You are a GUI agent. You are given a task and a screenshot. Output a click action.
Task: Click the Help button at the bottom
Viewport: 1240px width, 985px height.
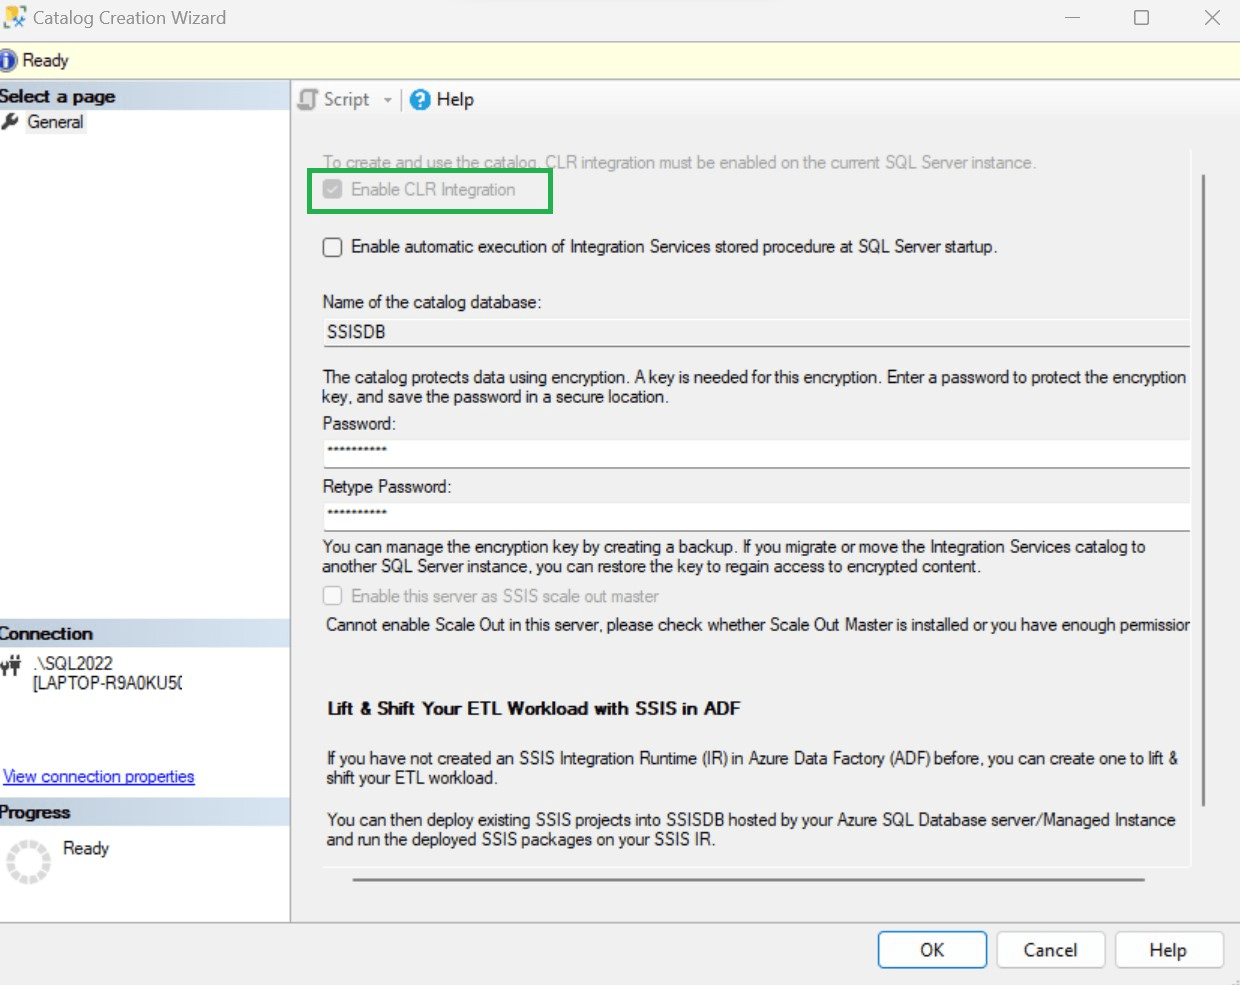point(1168,949)
